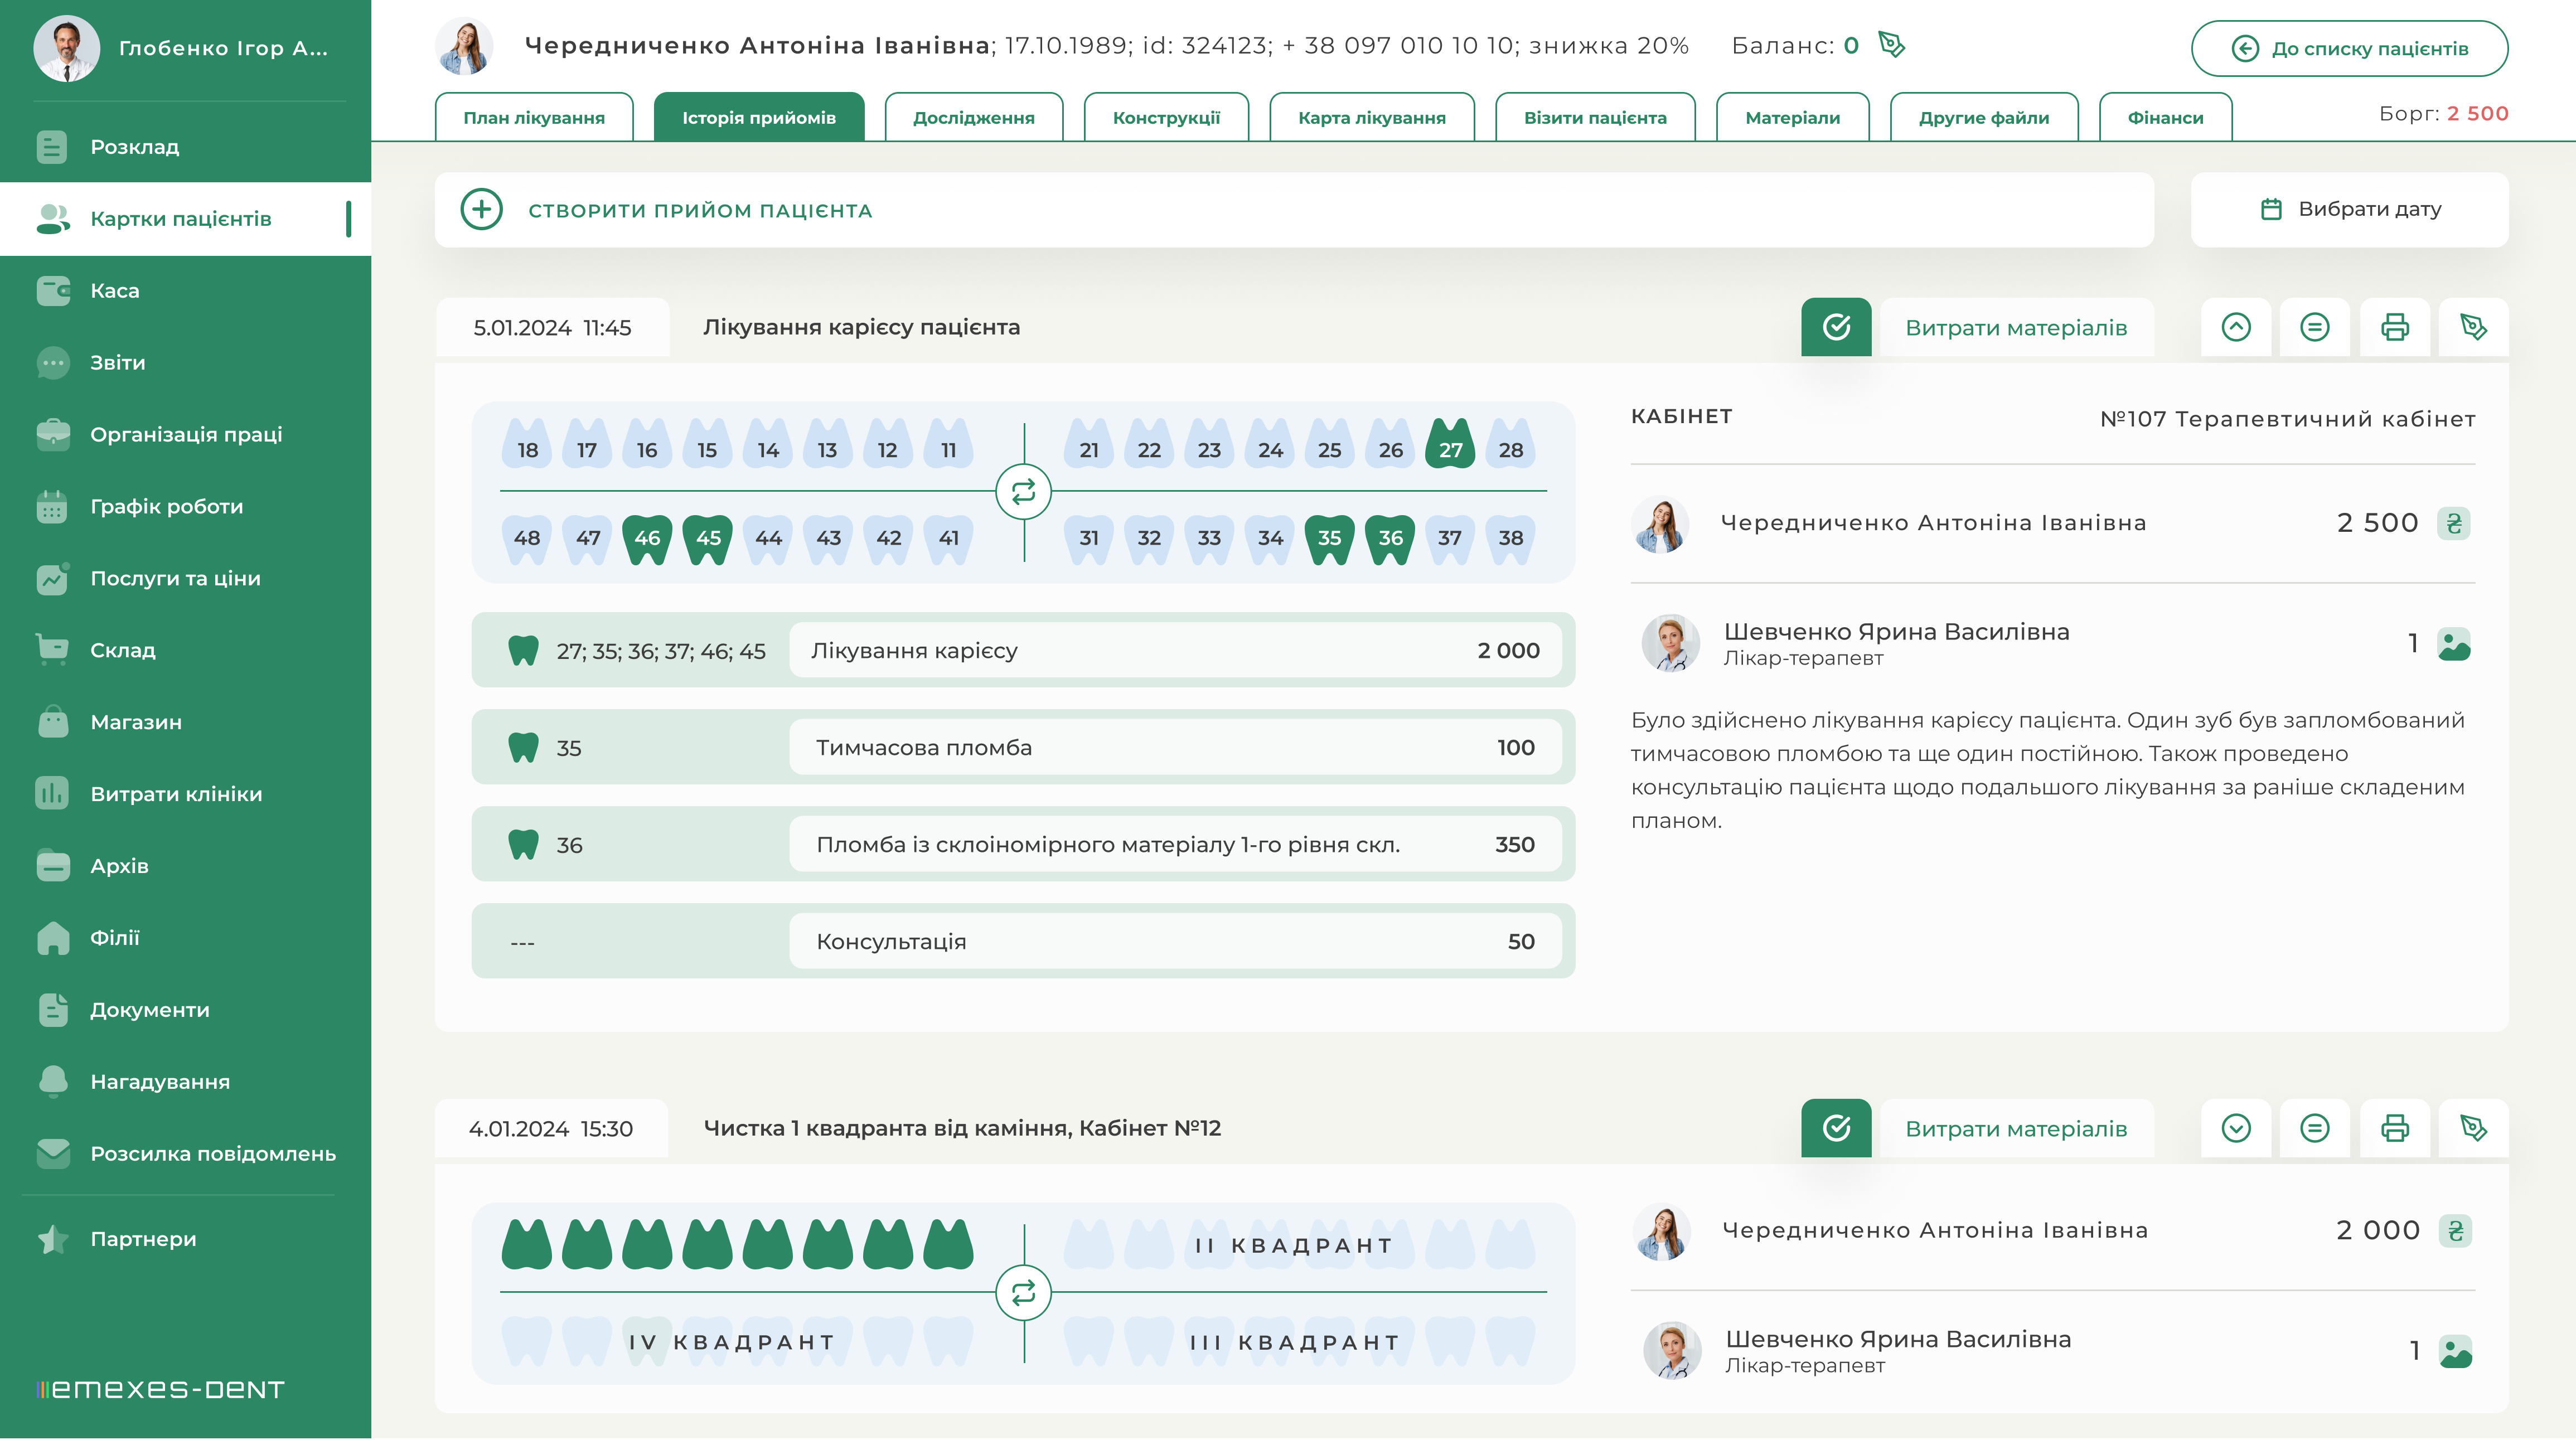Click edit pen icon next to Баланс
2576x1440 pixels.
click(x=1891, y=45)
